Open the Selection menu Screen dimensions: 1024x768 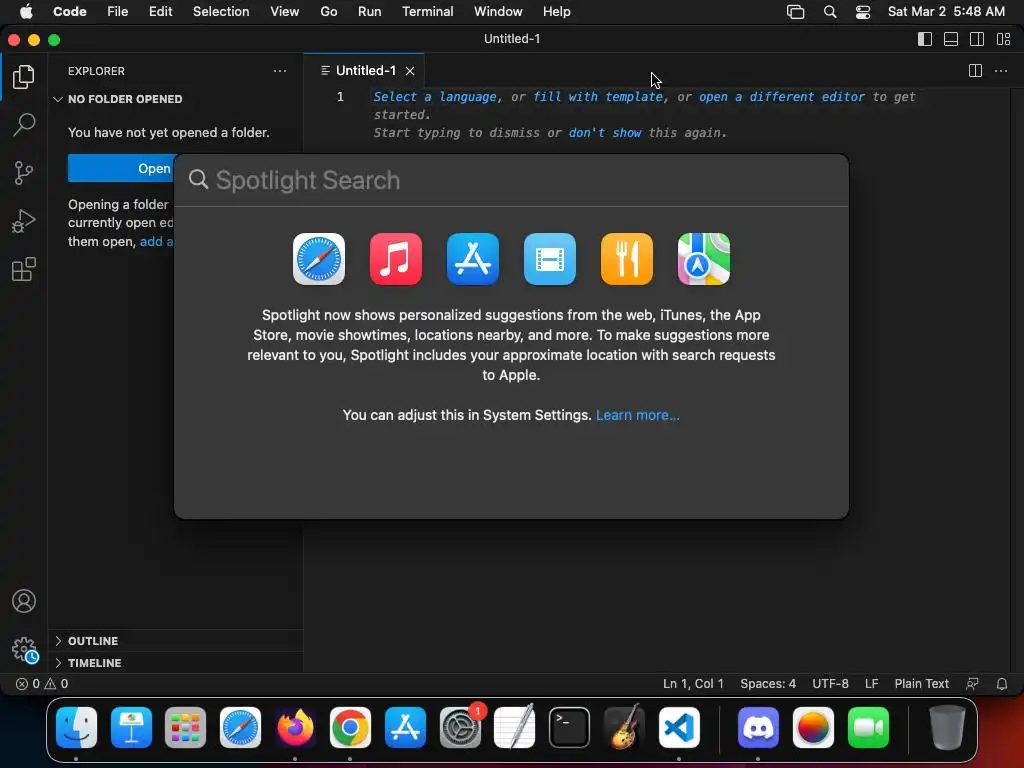coord(221,12)
